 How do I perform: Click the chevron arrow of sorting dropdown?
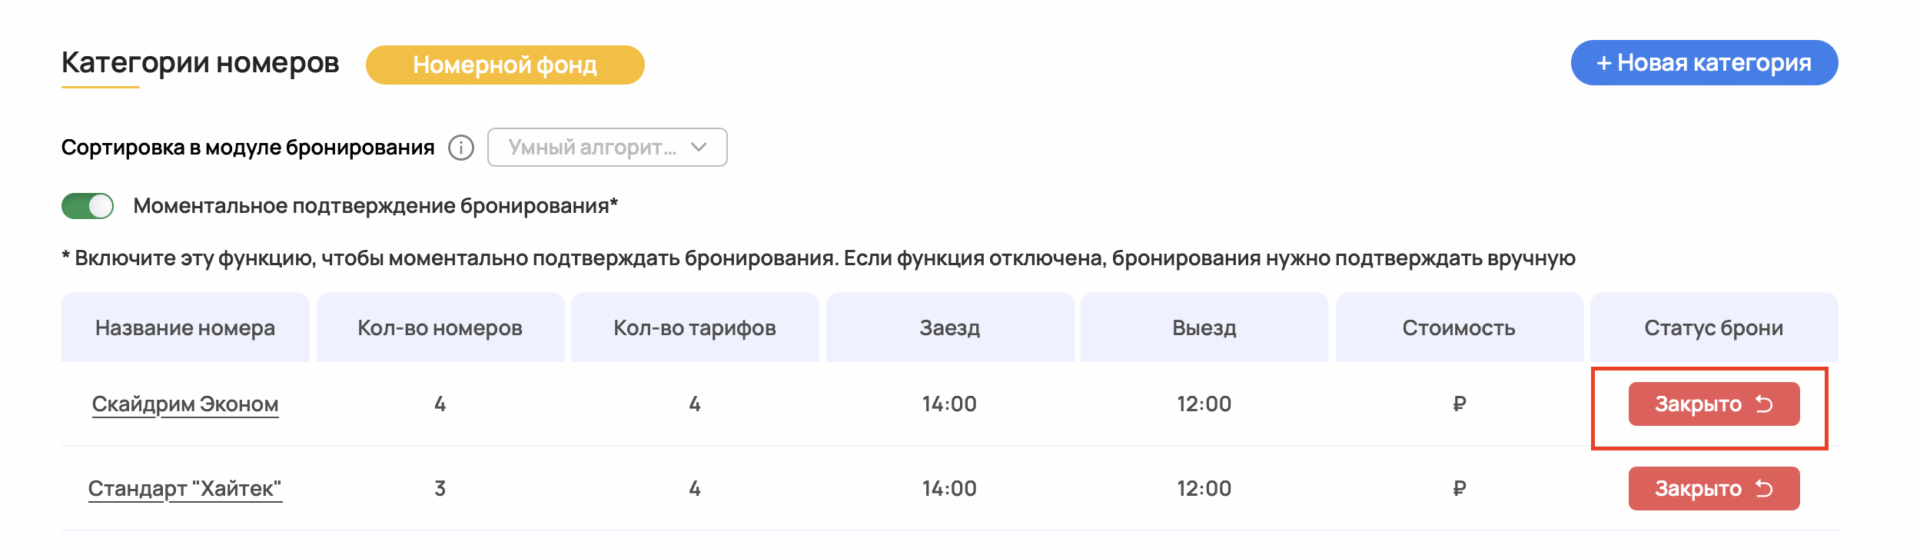point(699,148)
